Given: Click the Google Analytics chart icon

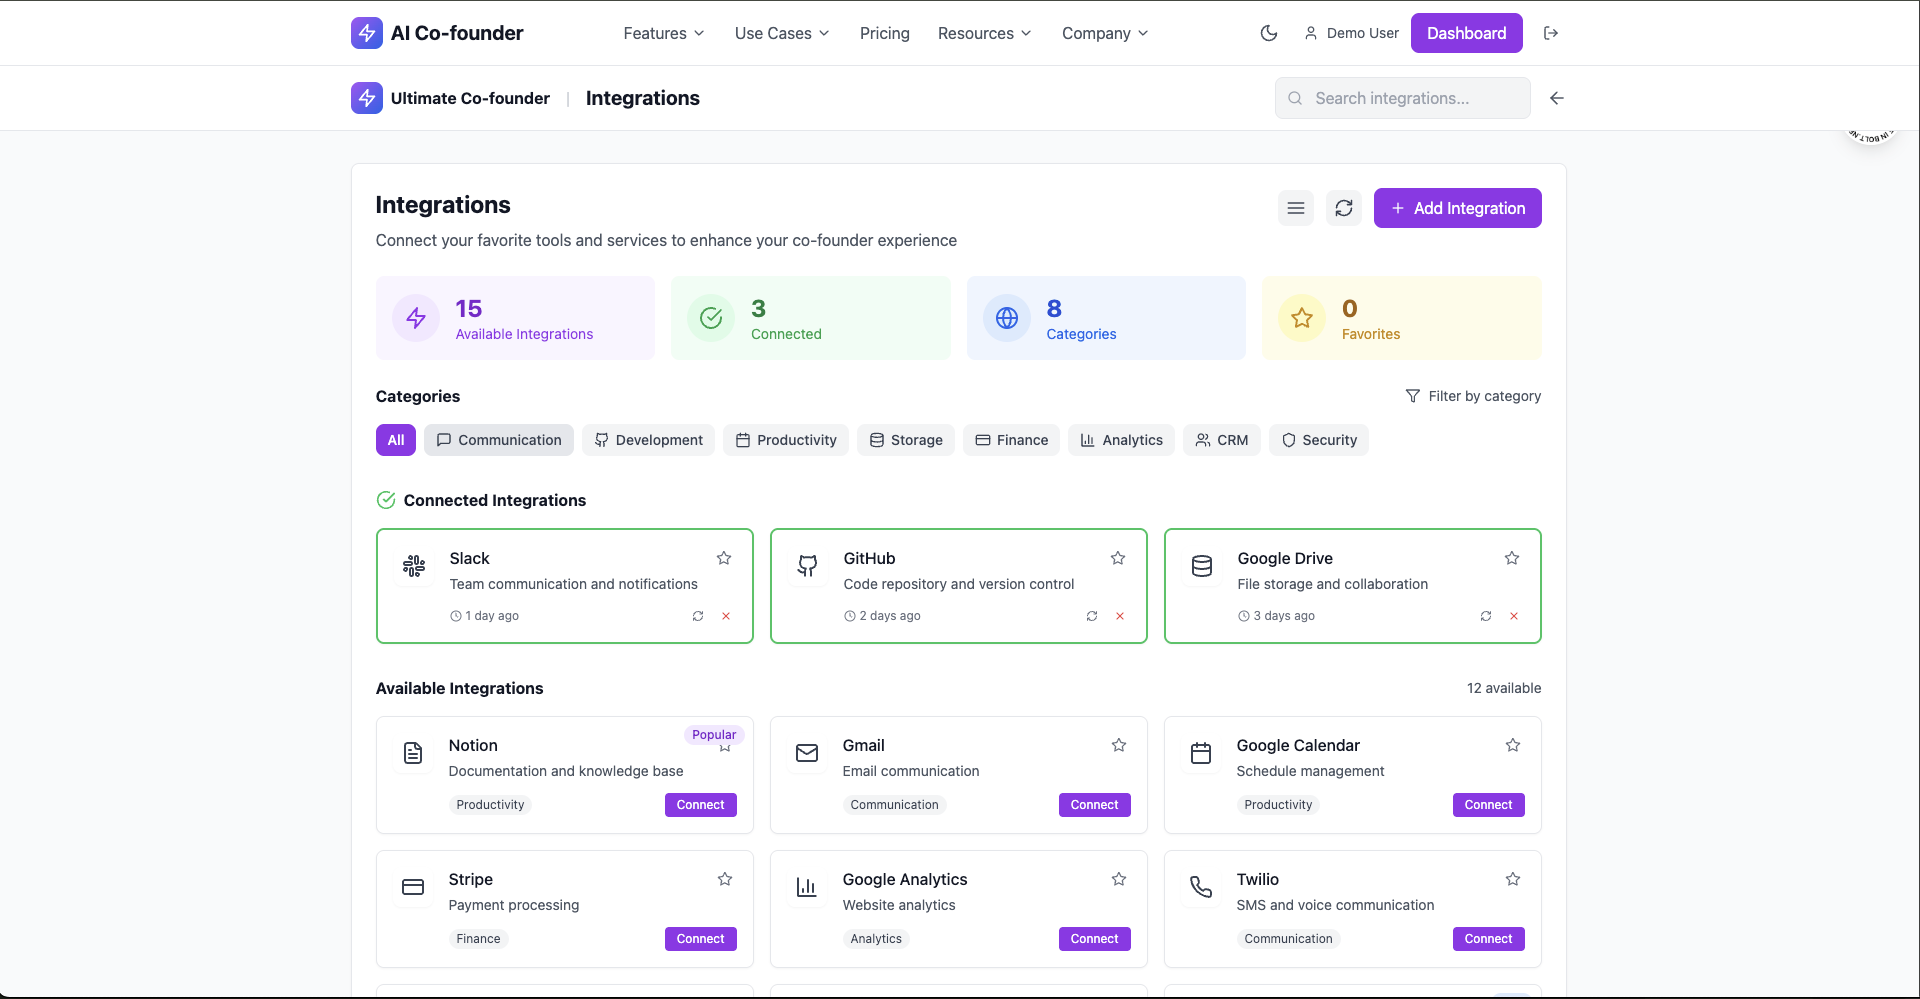Looking at the screenshot, I should [807, 887].
